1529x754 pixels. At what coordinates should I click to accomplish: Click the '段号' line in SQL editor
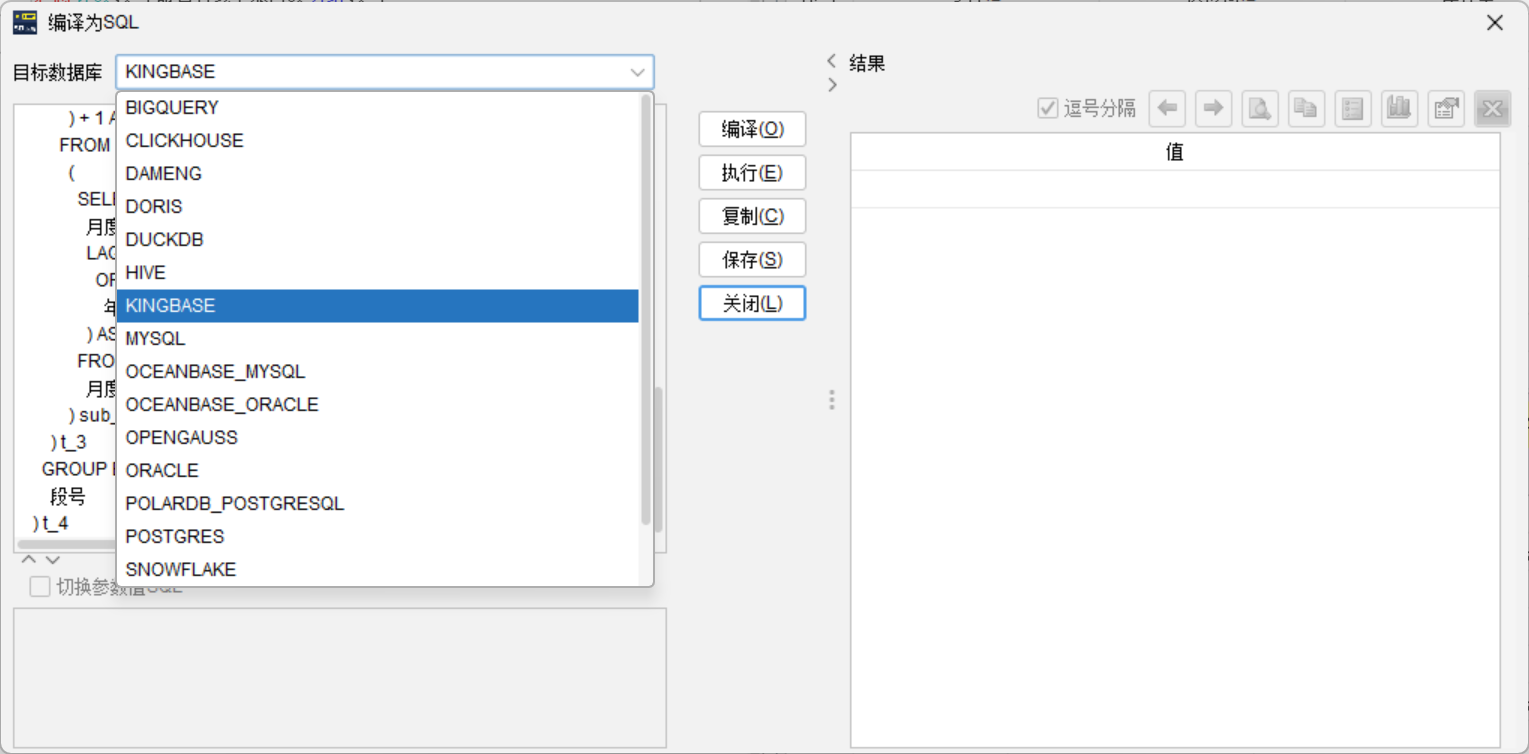[x=68, y=497]
